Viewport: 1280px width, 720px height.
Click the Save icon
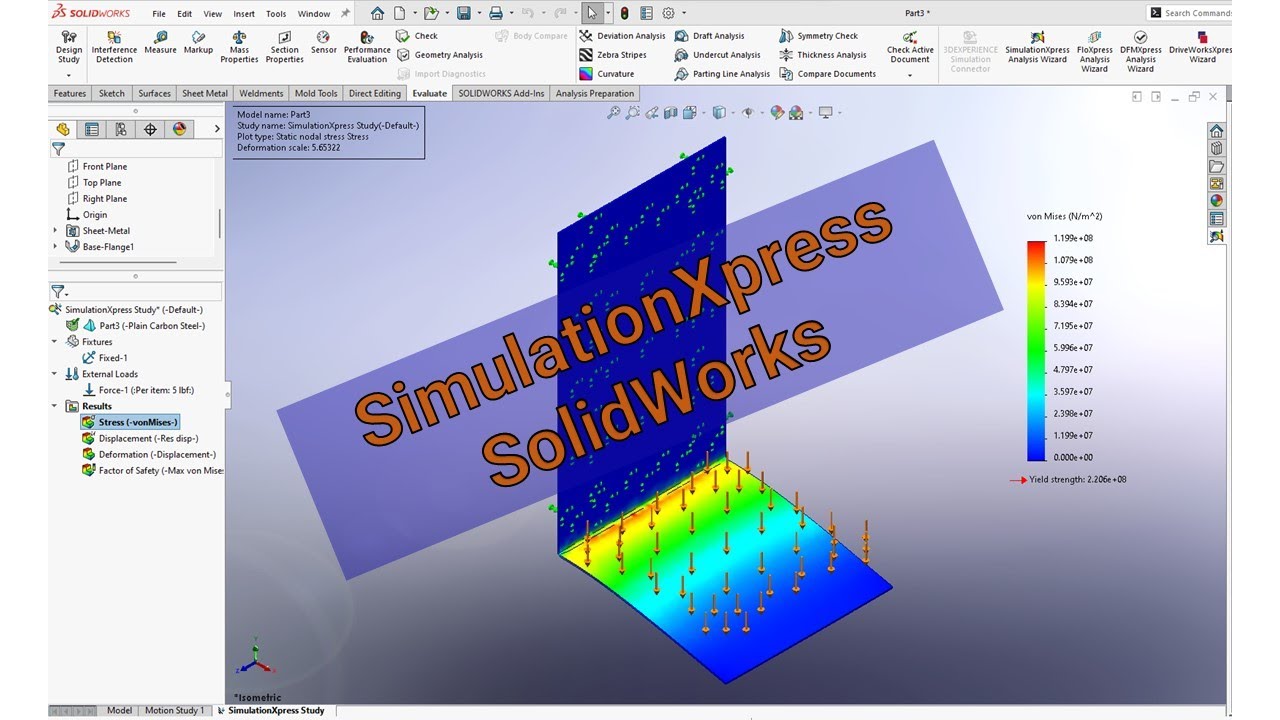point(463,13)
